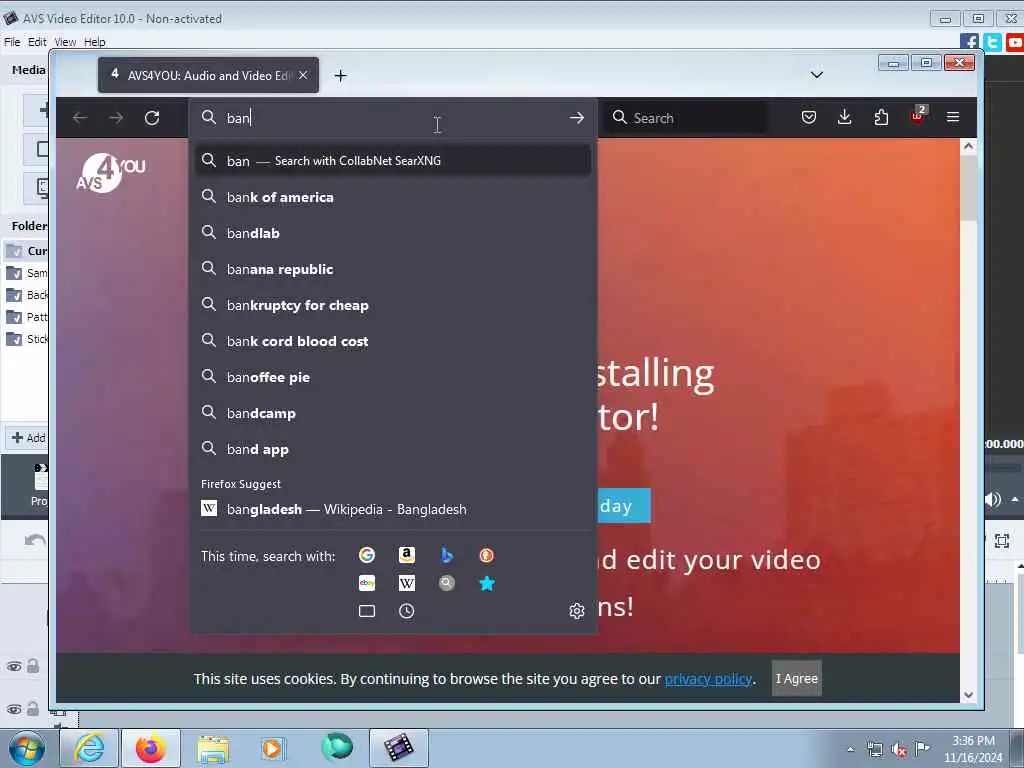Search this time with the grey magnifier engine
1024x768 pixels.
447,583
